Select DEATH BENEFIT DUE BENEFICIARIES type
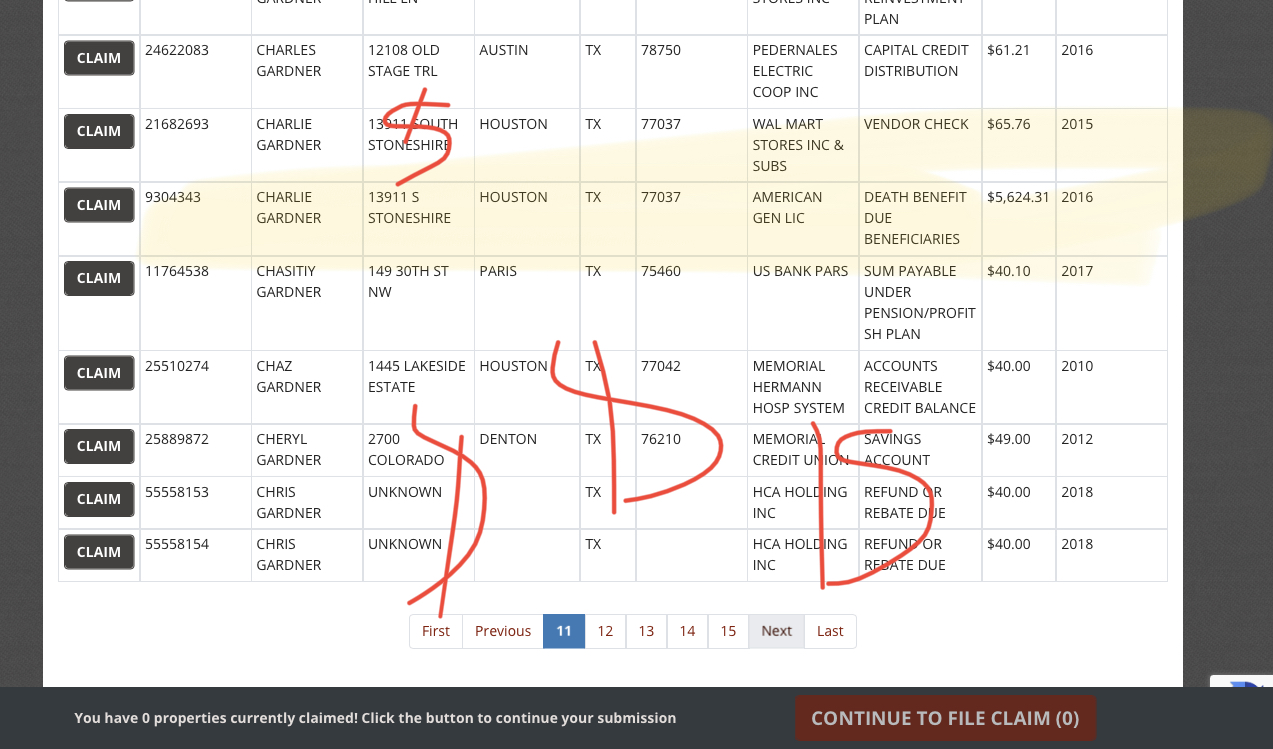1273x749 pixels. tap(920, 218)
